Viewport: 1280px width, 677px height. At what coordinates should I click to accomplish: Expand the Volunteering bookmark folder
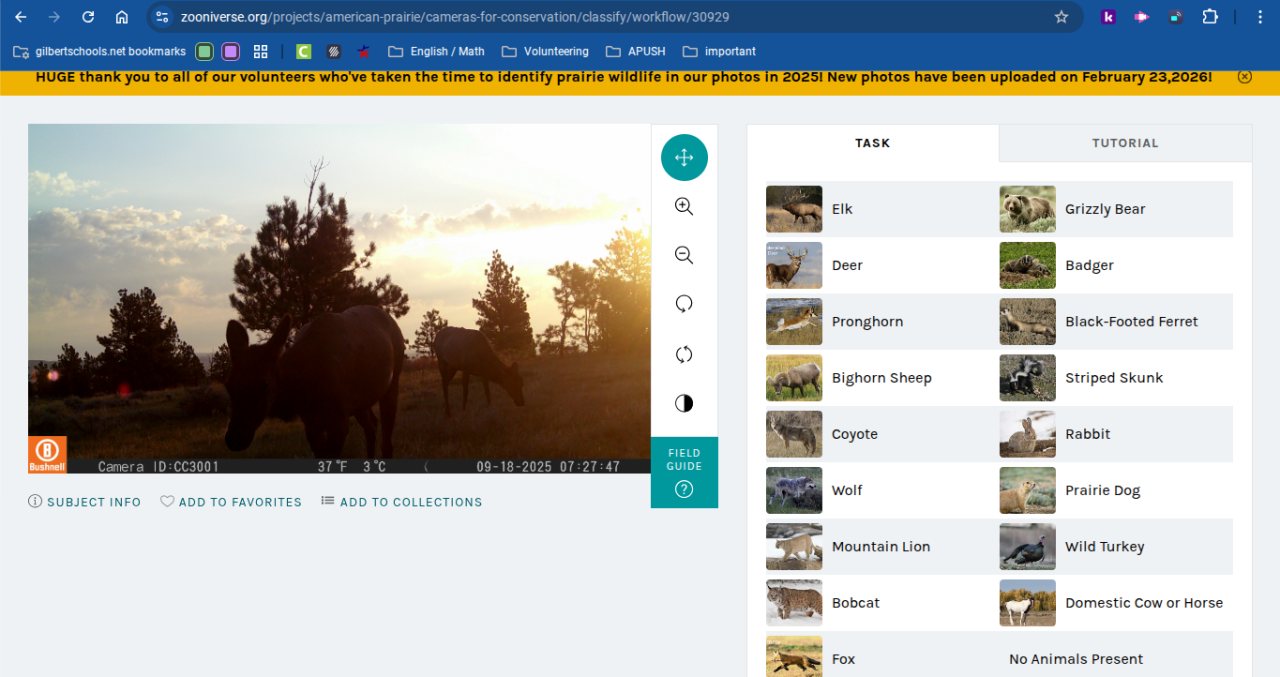coord(545,51)
